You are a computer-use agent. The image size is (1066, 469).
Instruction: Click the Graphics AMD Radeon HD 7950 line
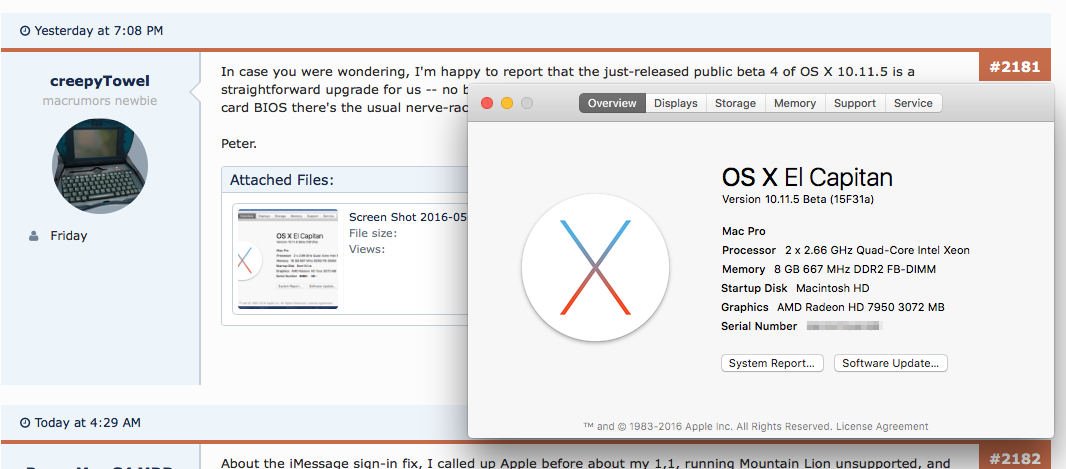pos(833,307)
